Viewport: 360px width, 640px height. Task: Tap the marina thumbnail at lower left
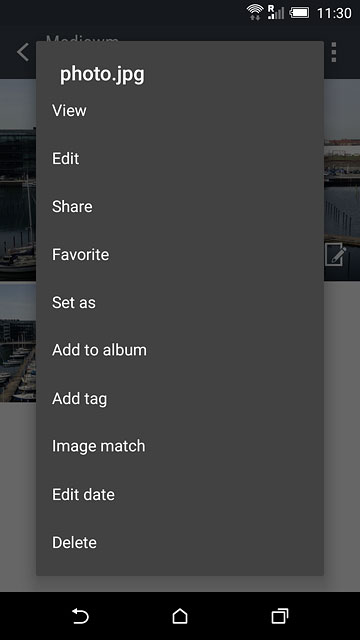pyautogui.click(x=18, y=343)
